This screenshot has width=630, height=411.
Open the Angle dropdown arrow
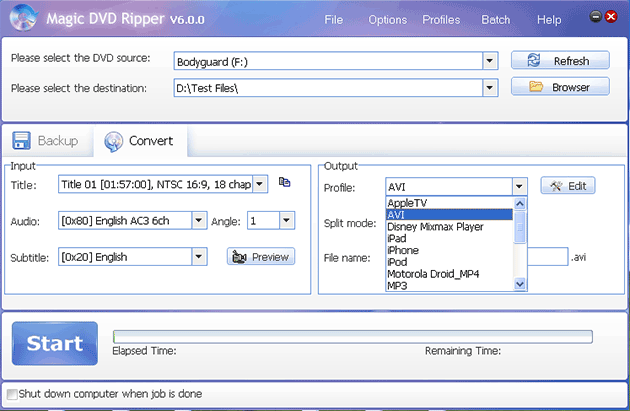point(286,220)
